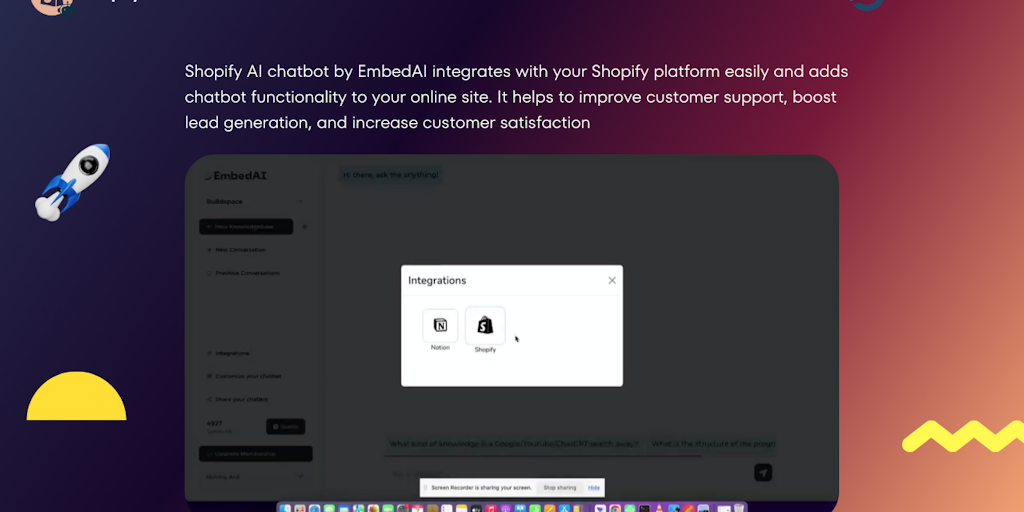The height and width of the screenshot is (512, 1024).
Task: Click suggested question 'What kind of knowledge'
Action: (x=514, y=443)
